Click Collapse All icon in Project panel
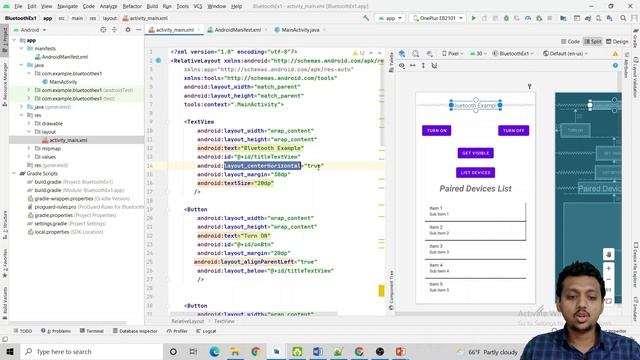The height and width of the screenshot is (360, 640). (x=114, y=30)
